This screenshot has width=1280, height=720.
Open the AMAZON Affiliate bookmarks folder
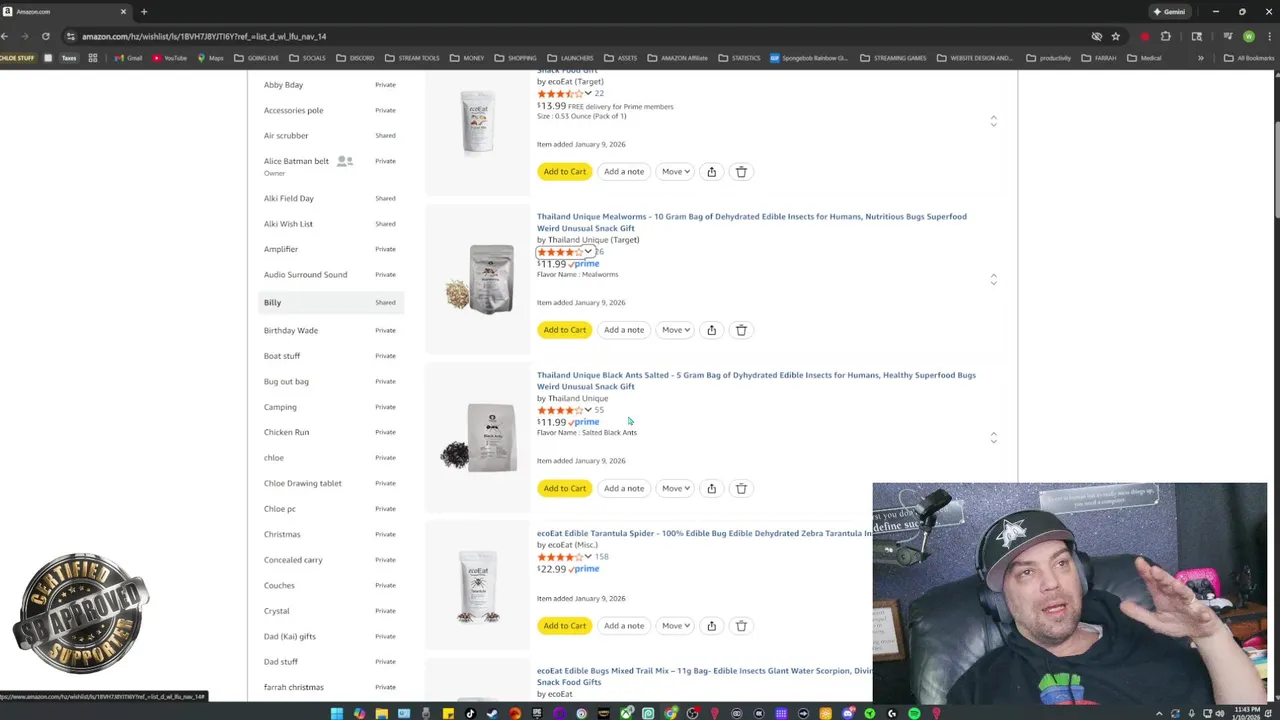coord(678,58)
